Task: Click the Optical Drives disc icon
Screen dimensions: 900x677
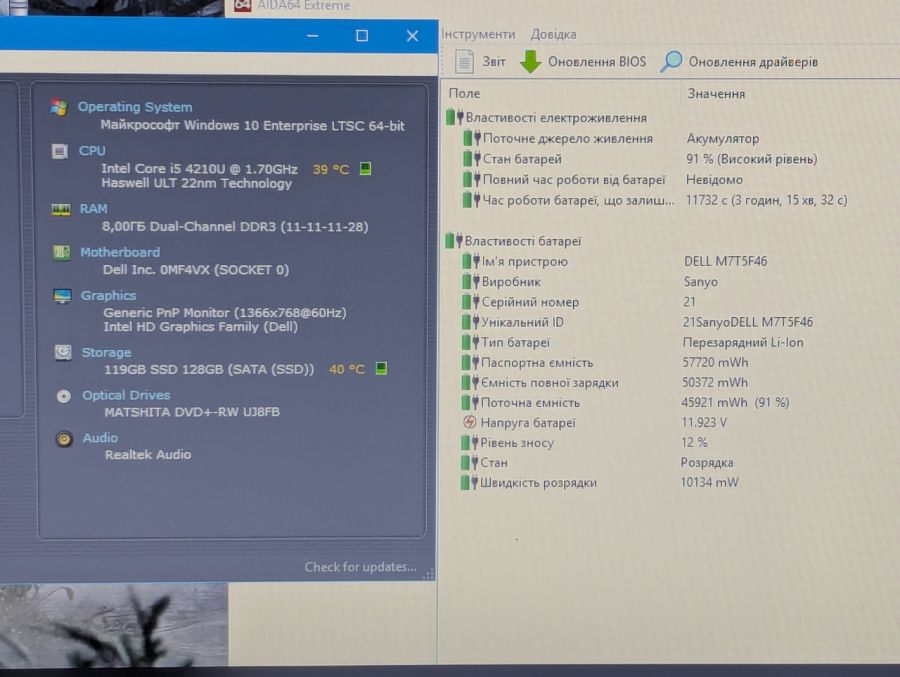Action: (x=64, y=396)
